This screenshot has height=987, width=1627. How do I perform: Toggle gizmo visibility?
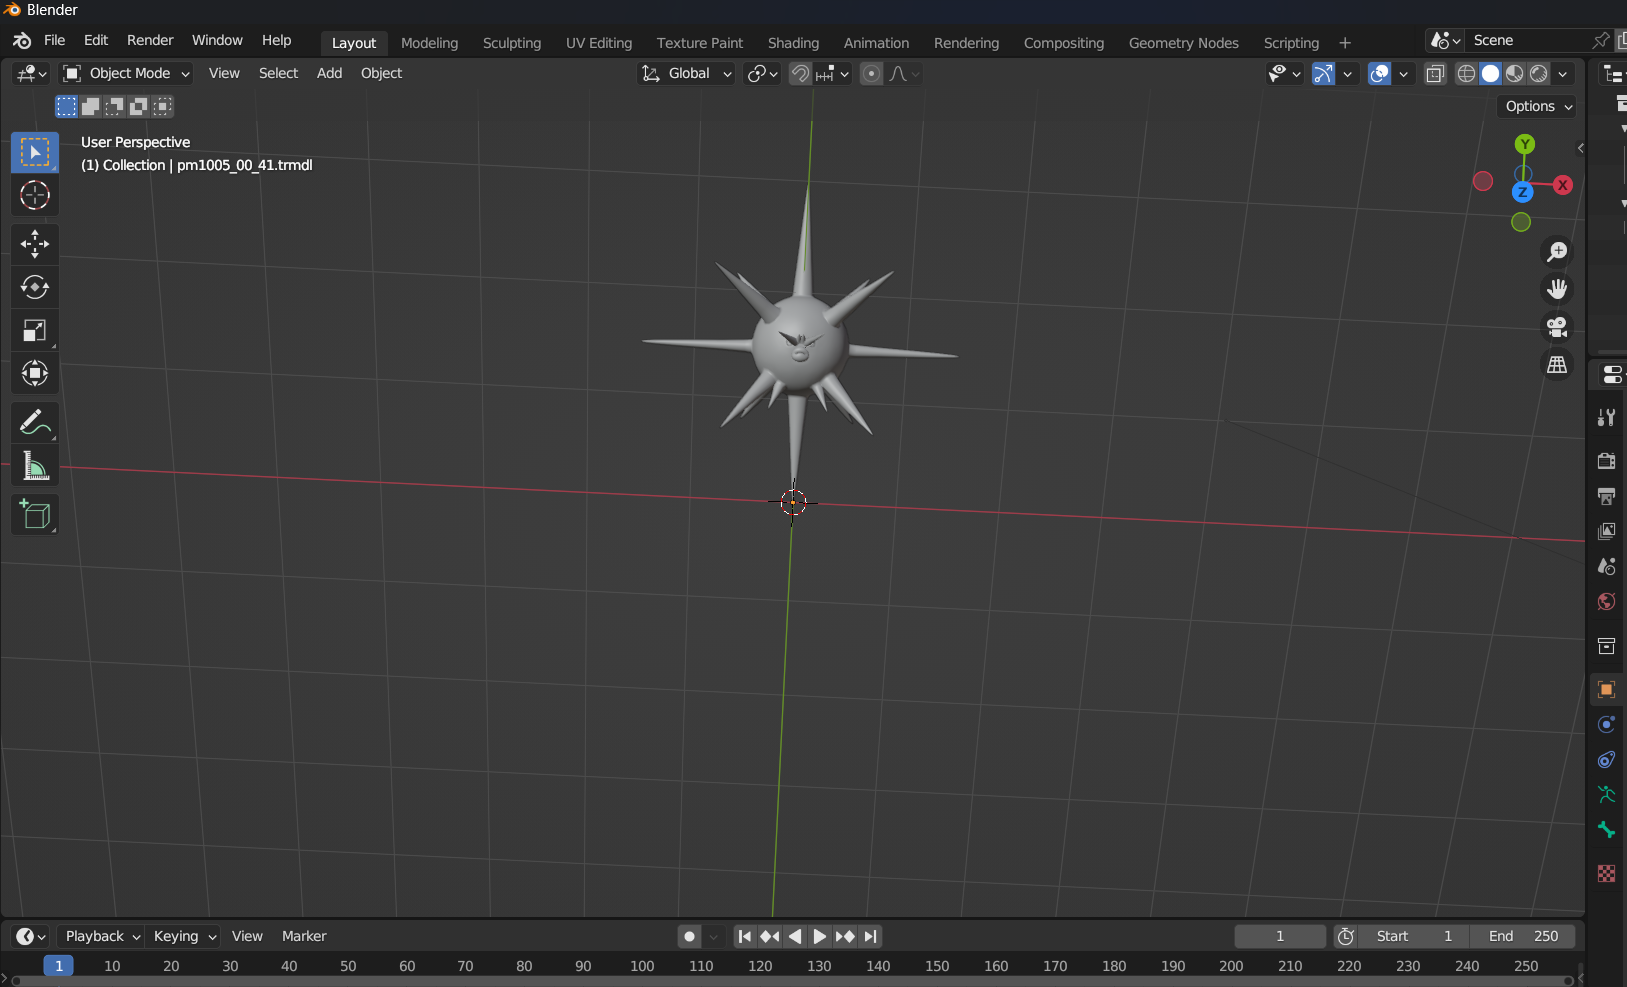[1322, 73]
